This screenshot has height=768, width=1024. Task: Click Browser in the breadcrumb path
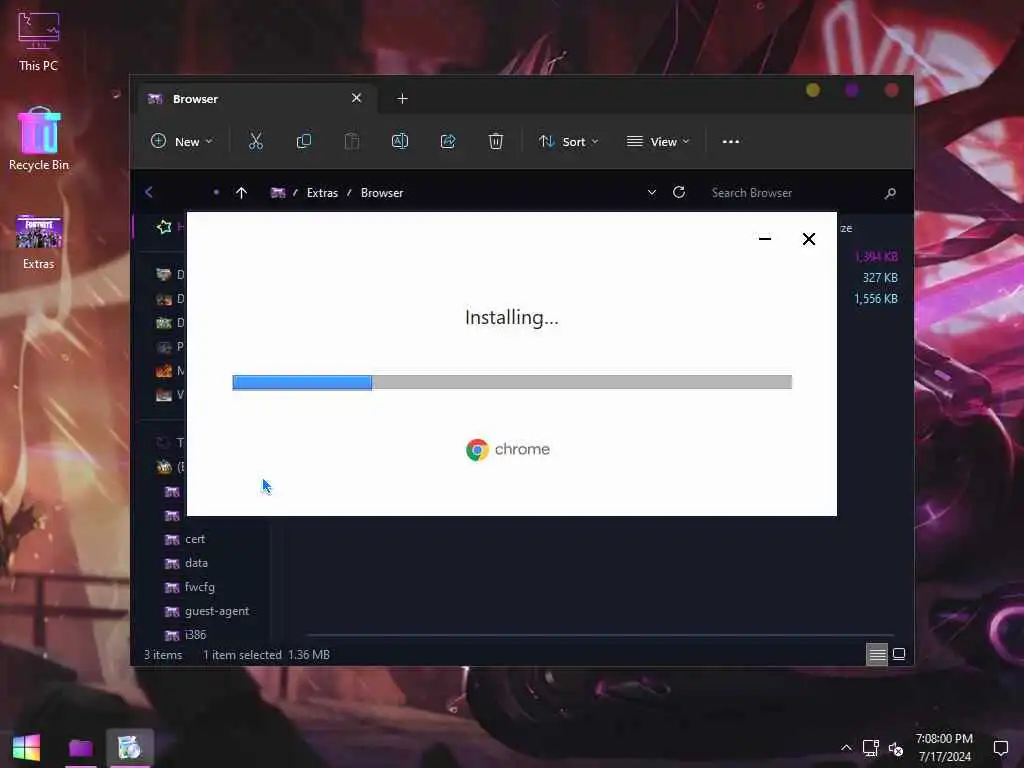(382, 193)
